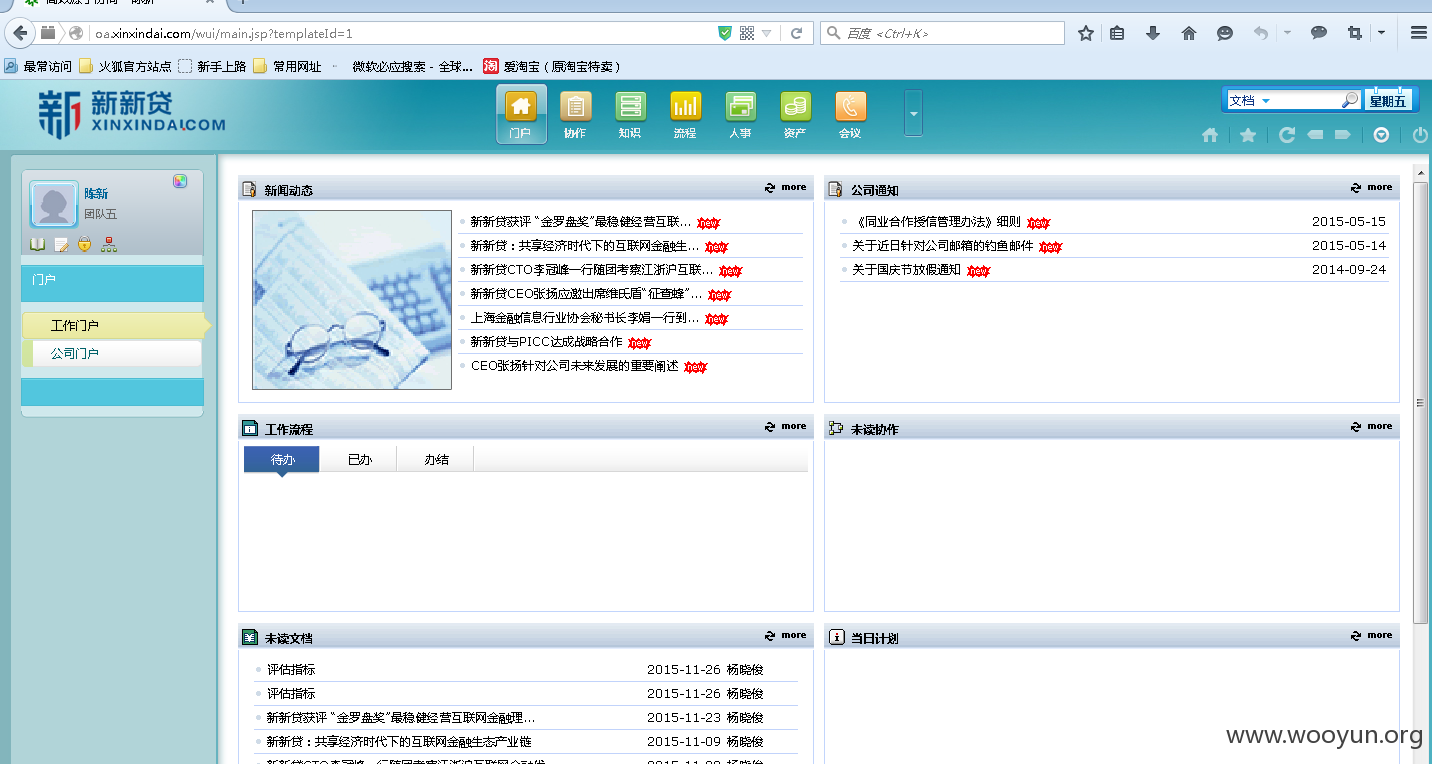Image resolution: width=1432 pixels, height=764 pixels.
Task: Switch to the 待办 tab
Action: 282,459
